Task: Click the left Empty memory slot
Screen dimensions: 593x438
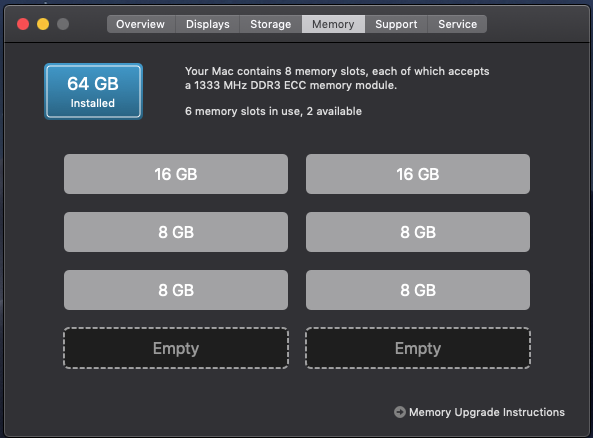Action: [176, 348]
